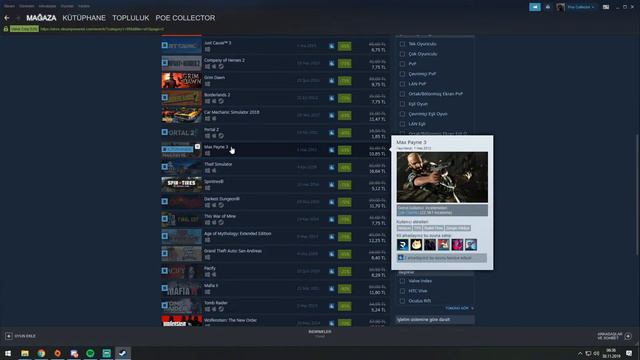Screen dimensions: 640x360
Task: Select the Darkest Dungeon row title
Action: tap(222, 199)
